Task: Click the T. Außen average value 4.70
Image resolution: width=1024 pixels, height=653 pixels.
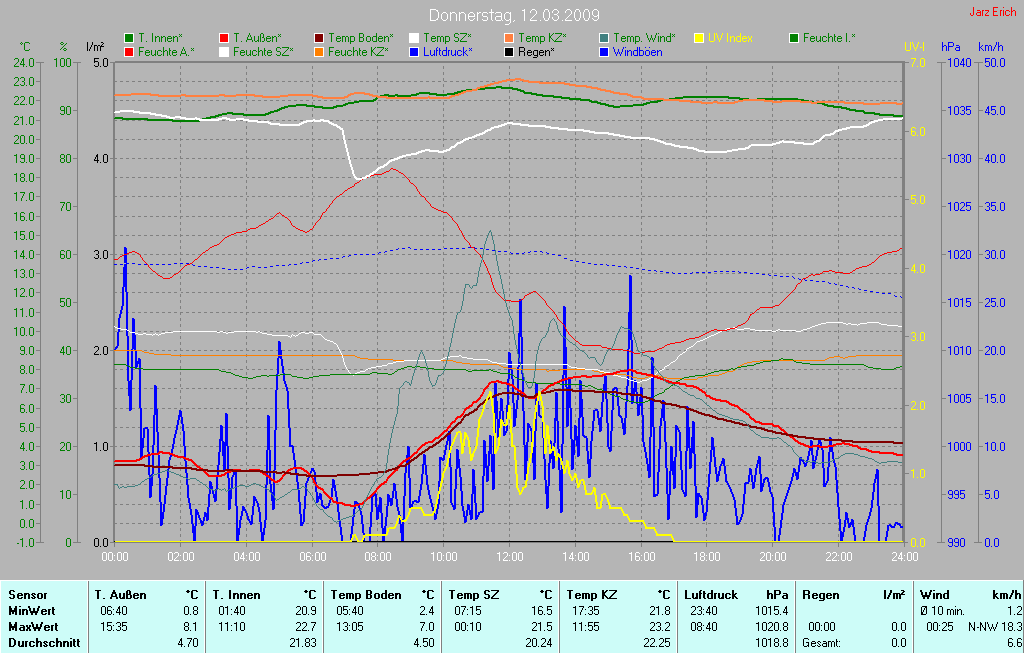Action: tap(188, 643)
